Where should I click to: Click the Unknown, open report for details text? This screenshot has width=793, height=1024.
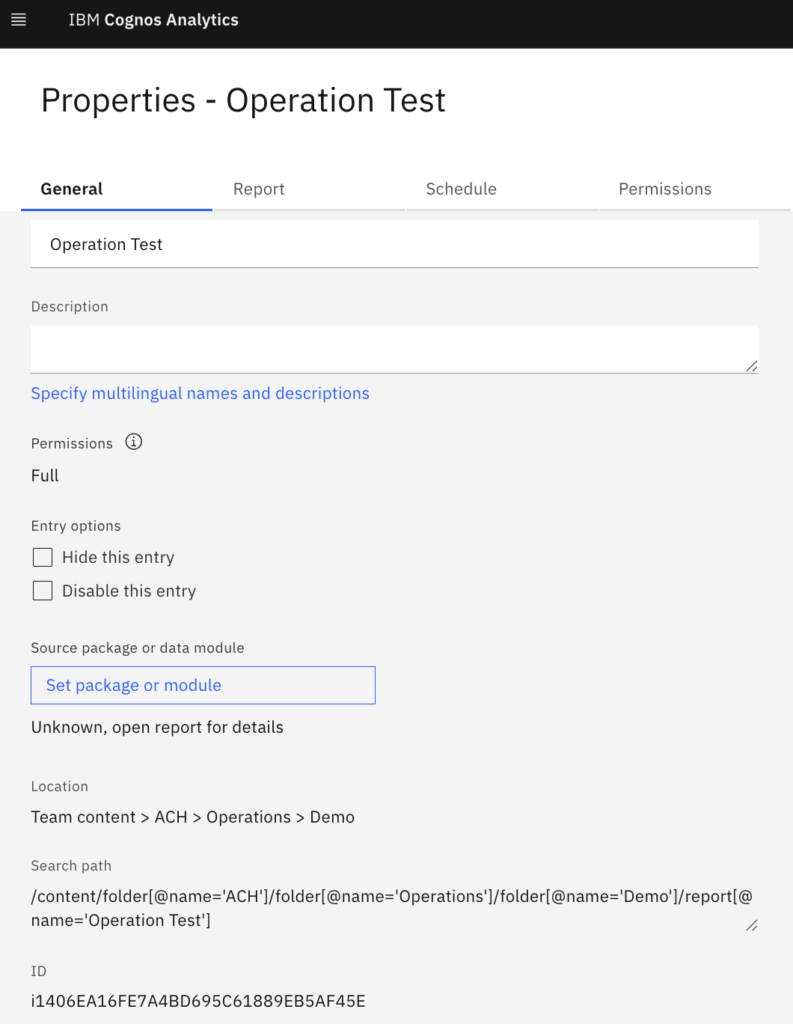pyautogui.click(x=157, y=727)
